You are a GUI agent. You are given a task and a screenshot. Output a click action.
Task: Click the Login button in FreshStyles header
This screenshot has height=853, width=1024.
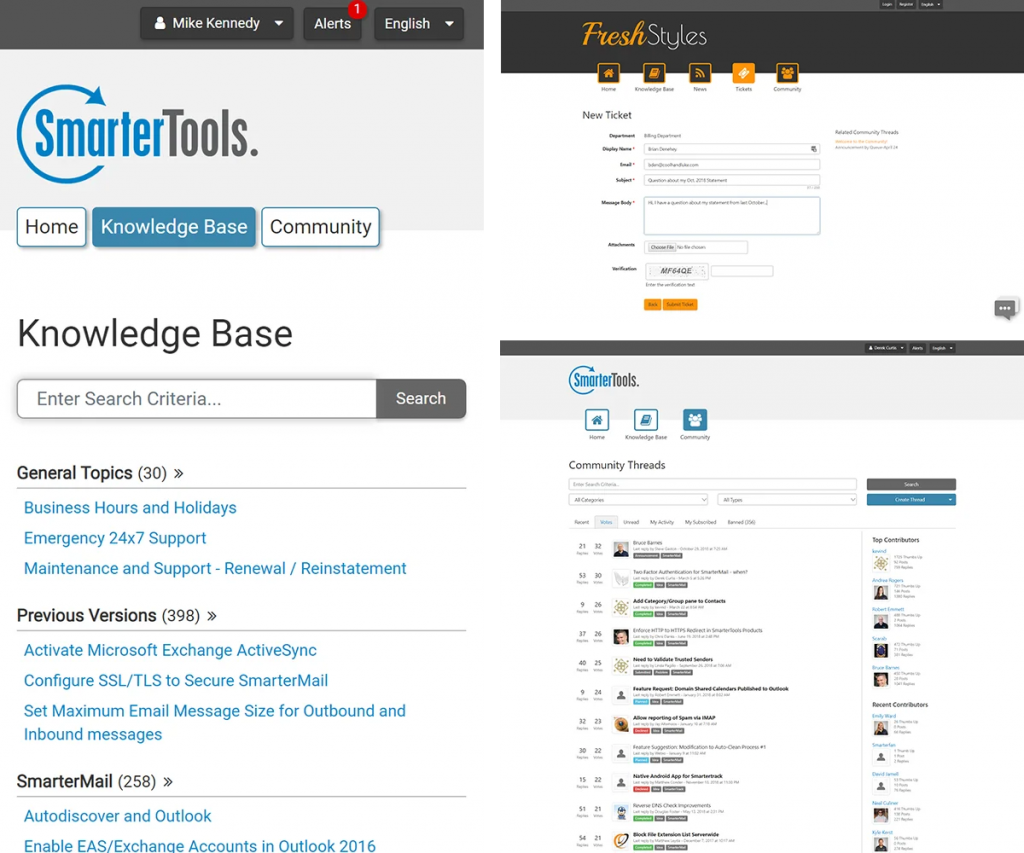click(887, 4)
